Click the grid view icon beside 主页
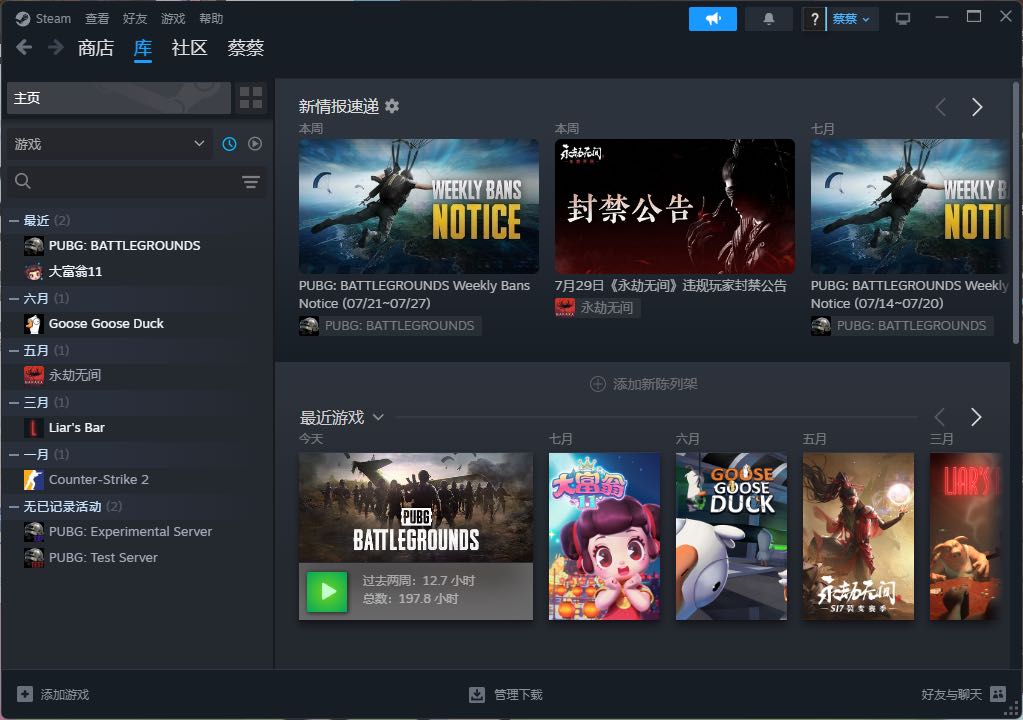Viewport: 1023px width, 720px height. pos(251,98)
